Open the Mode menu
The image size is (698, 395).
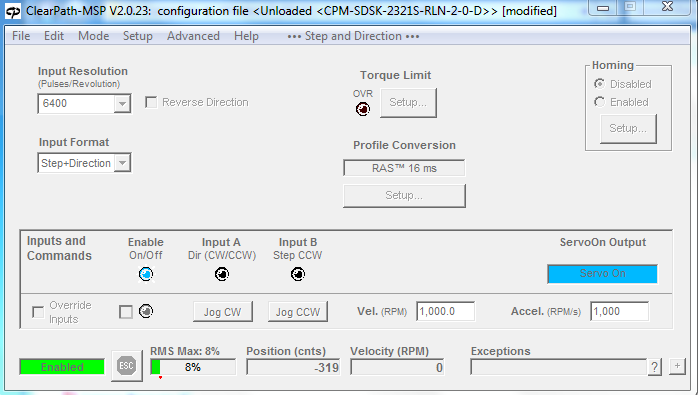click(x=93, y=36)
